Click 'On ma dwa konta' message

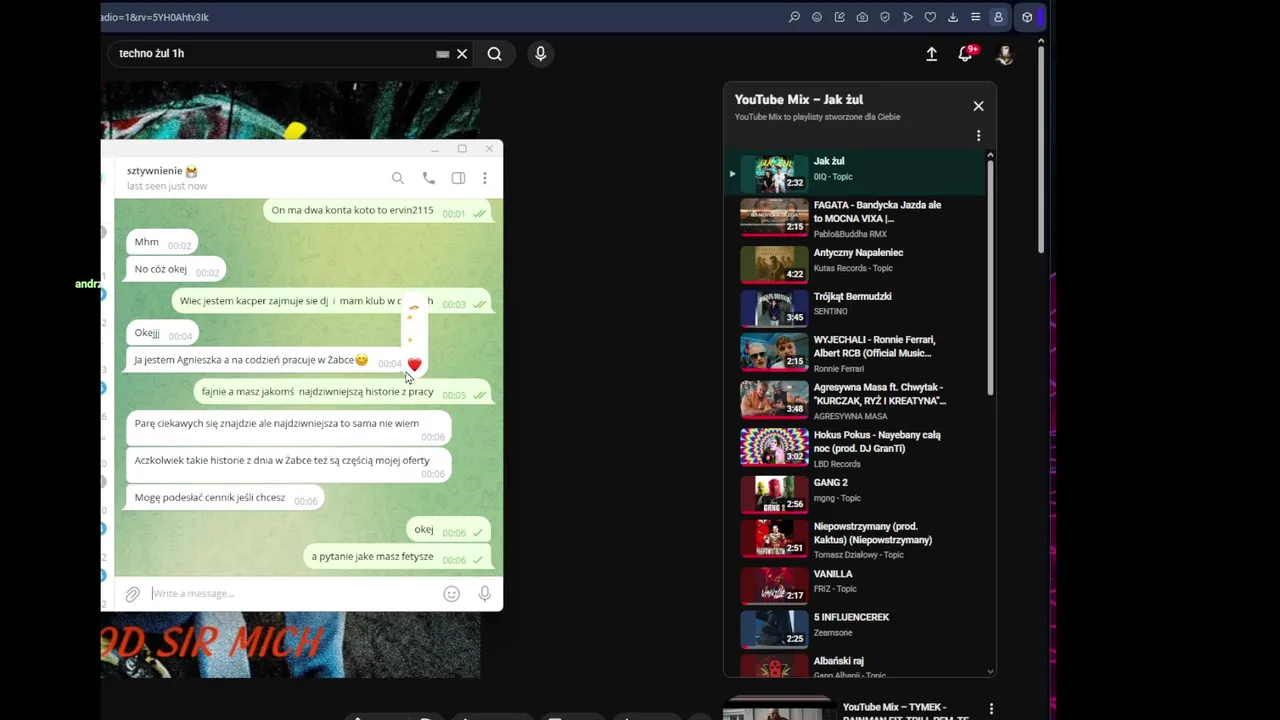pyautogui.click(x=378, y=211)
